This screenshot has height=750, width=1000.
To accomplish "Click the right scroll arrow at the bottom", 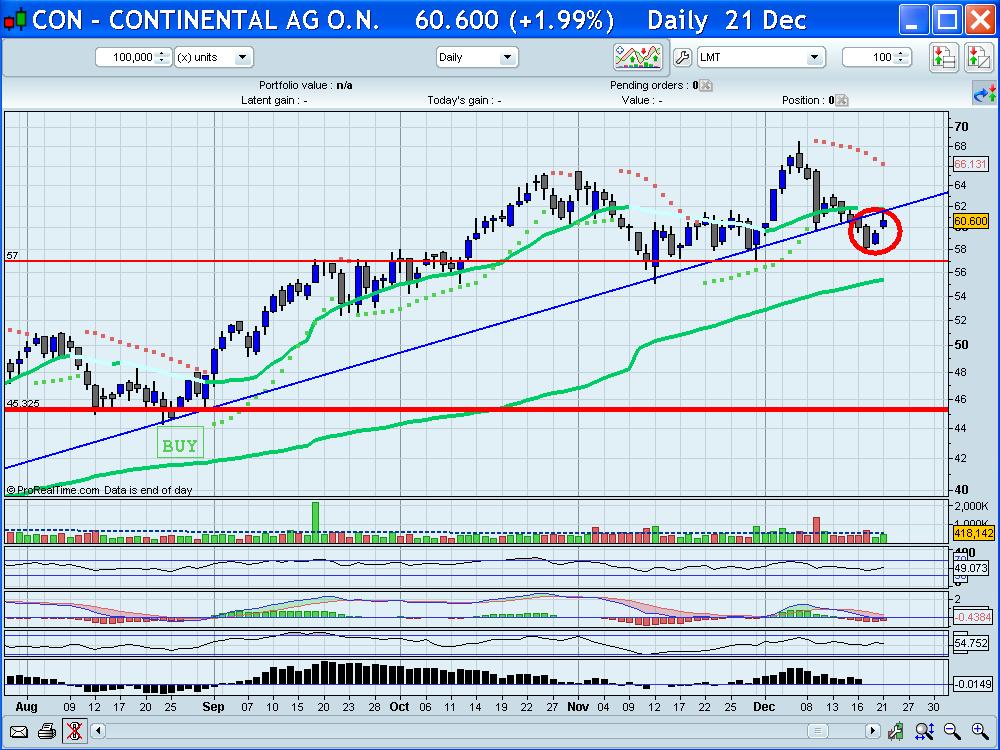I will 872,730.
